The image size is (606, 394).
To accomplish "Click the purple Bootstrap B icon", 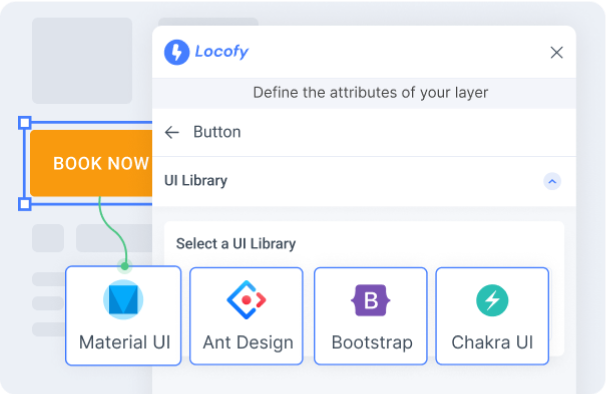I will pyautogui.click(x=371, y=300).
